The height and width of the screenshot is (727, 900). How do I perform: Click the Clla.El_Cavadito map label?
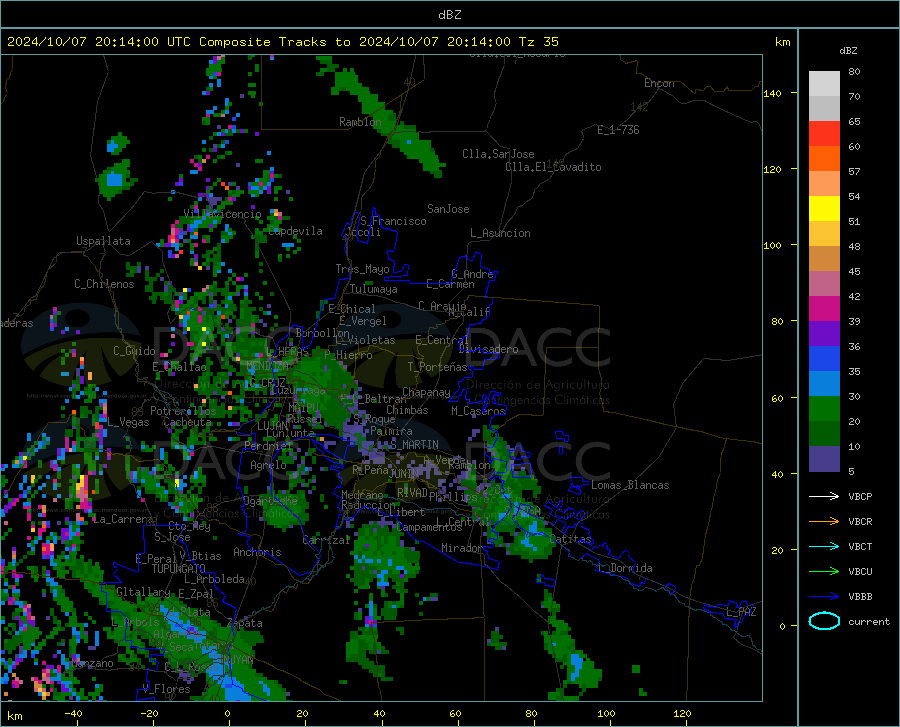(x=553, y=167)
